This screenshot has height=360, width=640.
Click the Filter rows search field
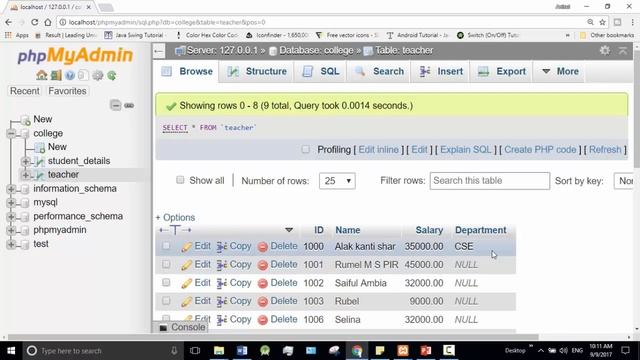(x=489, y=181)
